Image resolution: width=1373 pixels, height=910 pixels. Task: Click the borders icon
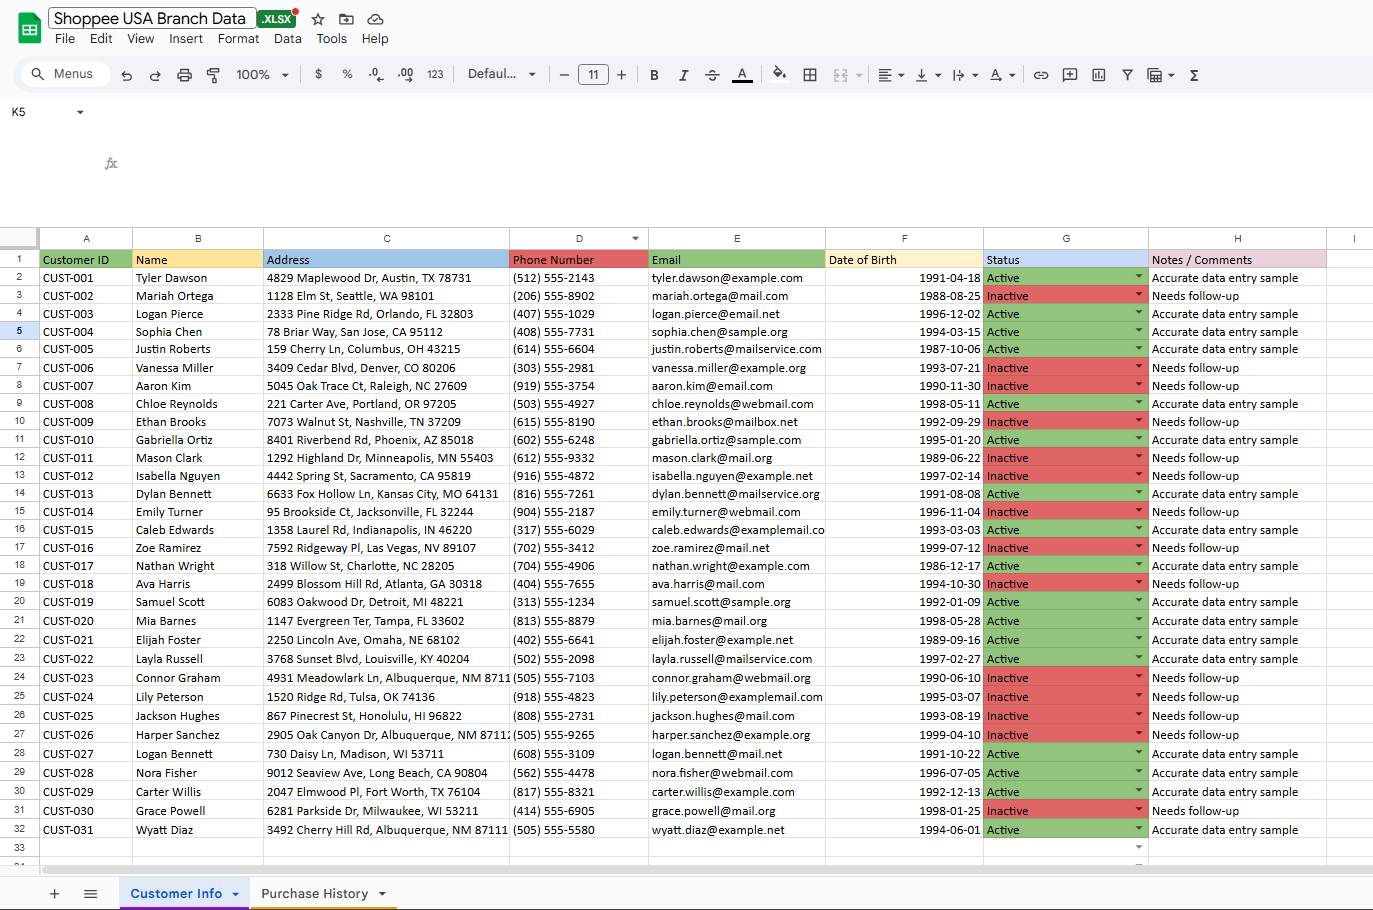coord(810,75)
